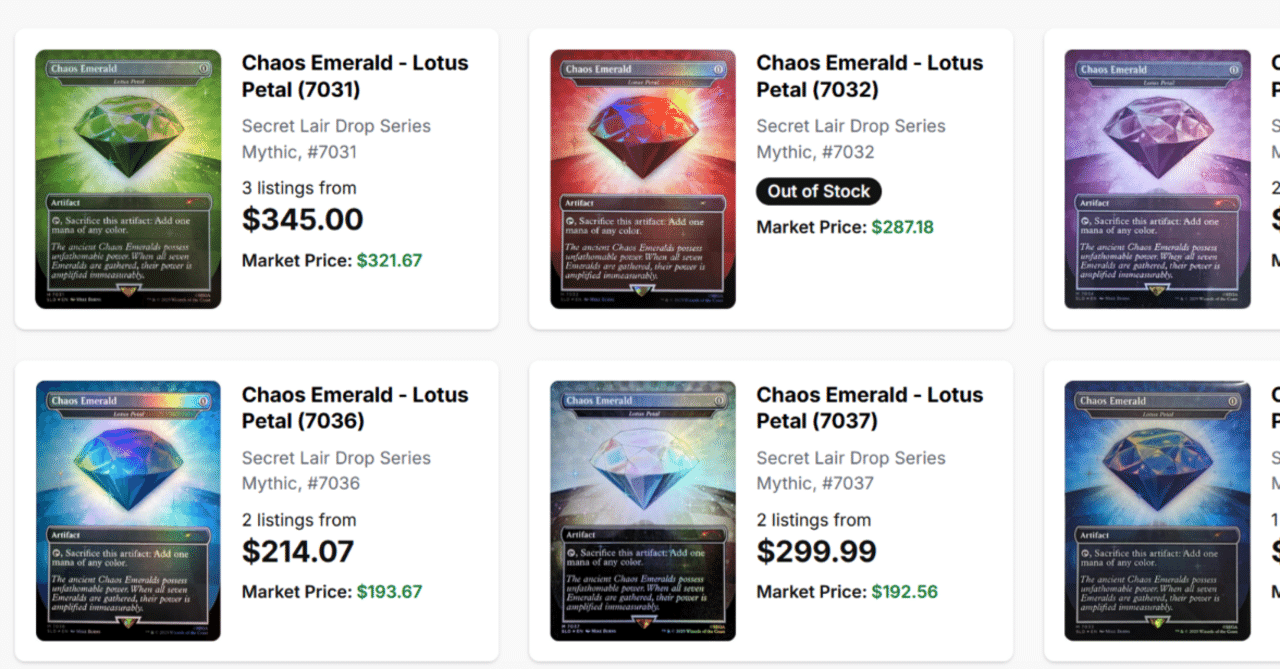The width and height of the screenshot is (1280, 669).
Task: Click the $299.99 listing price
Action: point(815,551)
